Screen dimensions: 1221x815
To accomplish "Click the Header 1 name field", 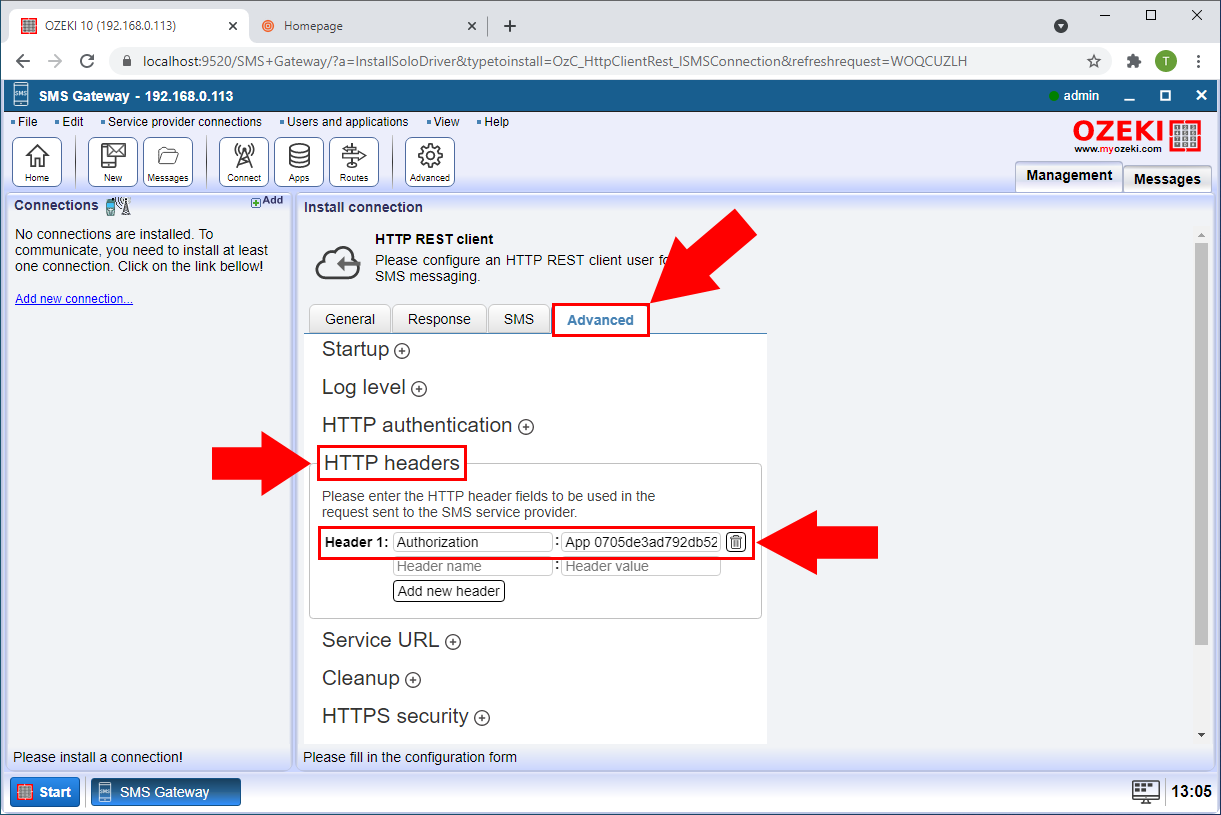I will pos(473,542).
